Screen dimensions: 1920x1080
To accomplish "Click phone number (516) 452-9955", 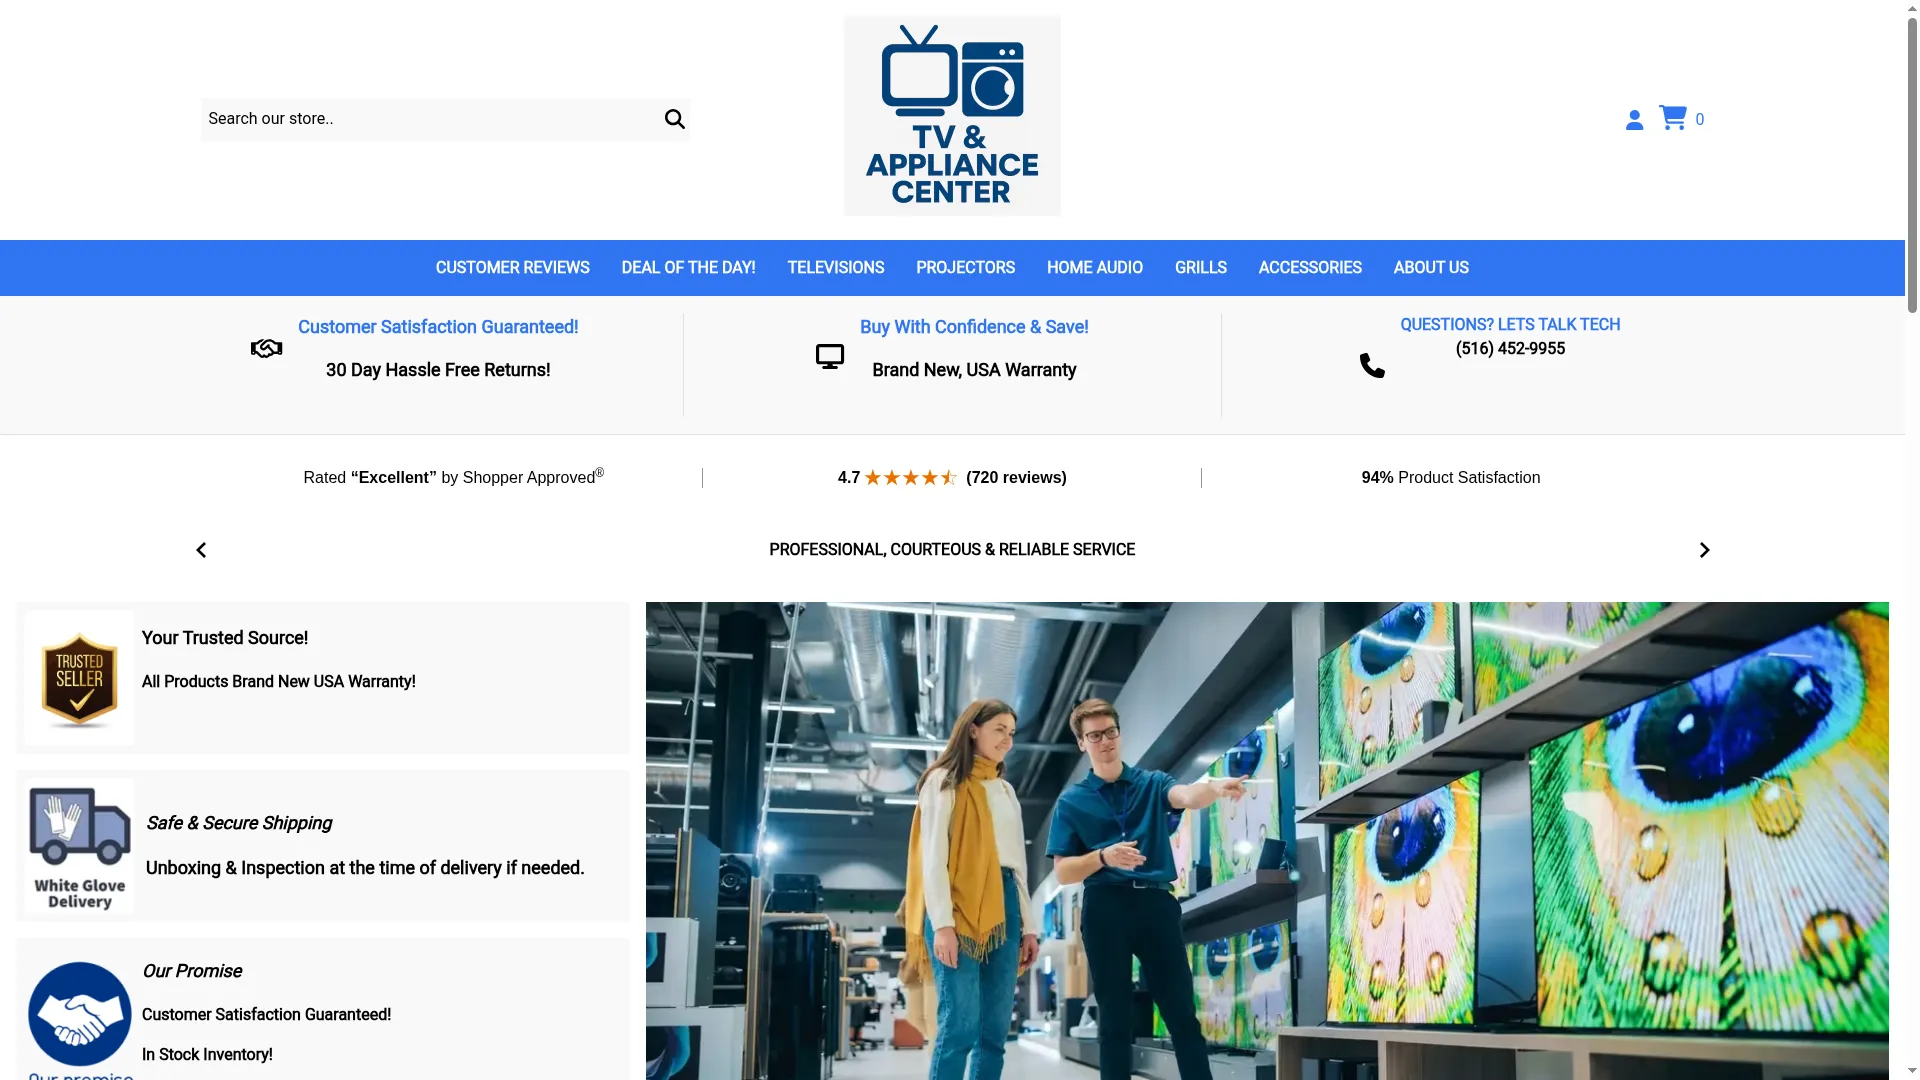I will point(1510,349).
